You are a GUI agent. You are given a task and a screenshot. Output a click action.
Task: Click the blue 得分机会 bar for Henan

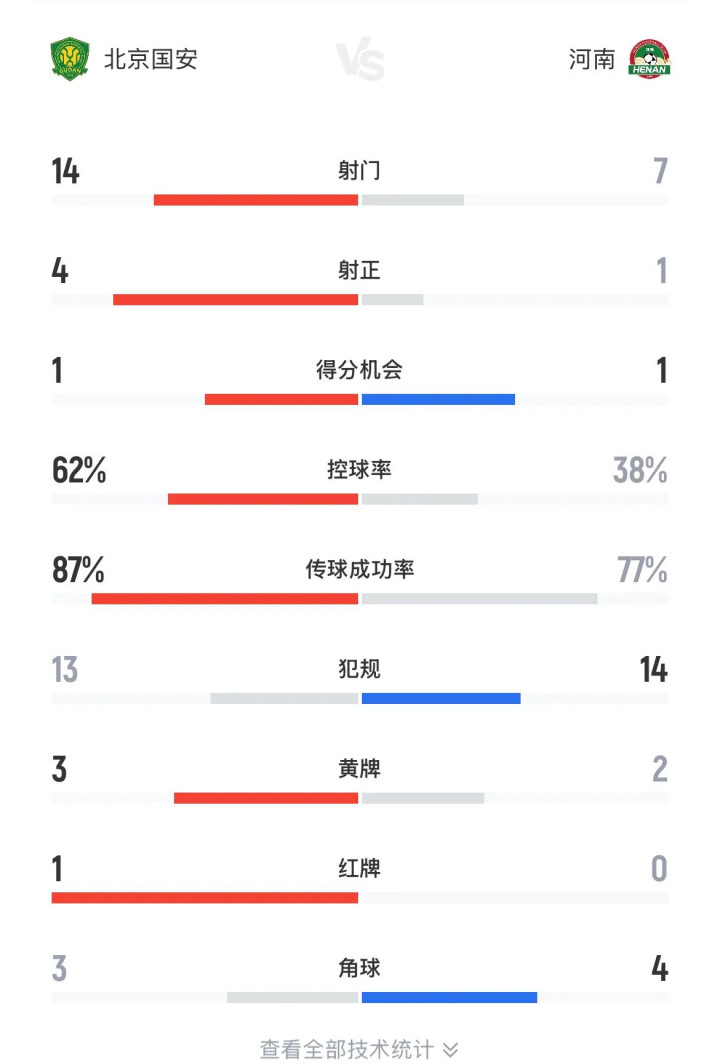pos(438,399)
